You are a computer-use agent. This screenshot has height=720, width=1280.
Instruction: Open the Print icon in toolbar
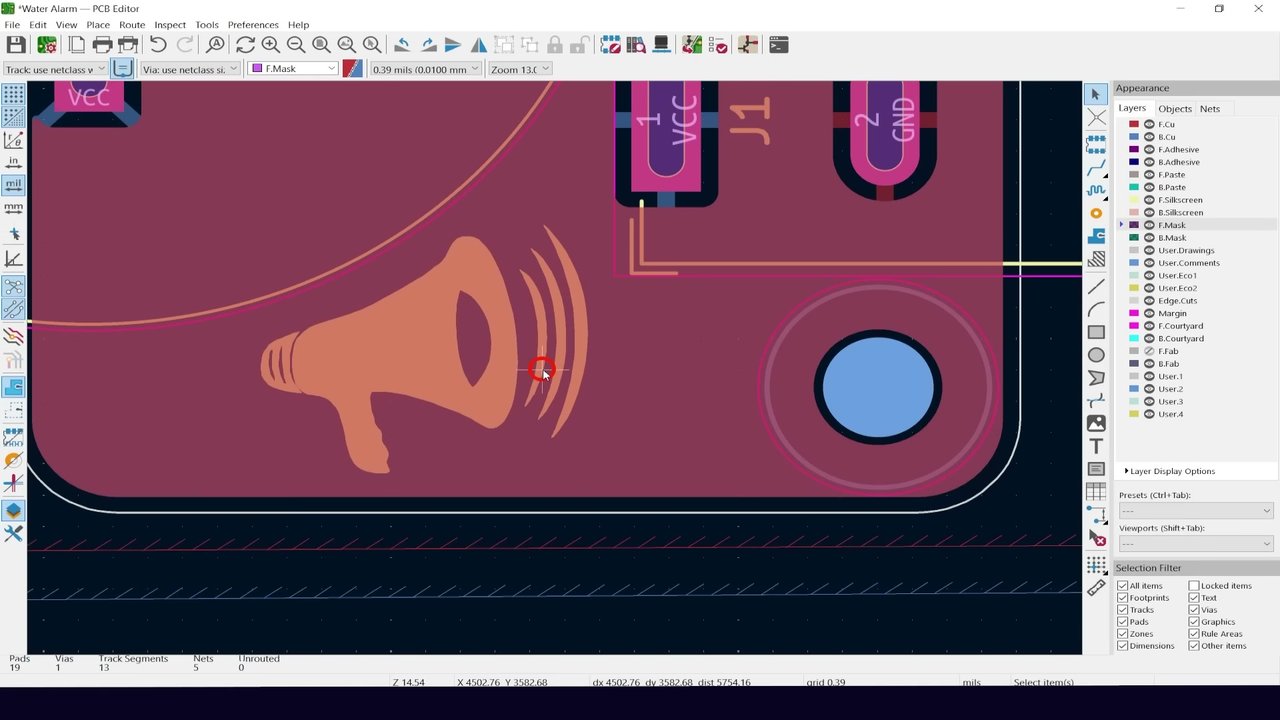point(102,45)
